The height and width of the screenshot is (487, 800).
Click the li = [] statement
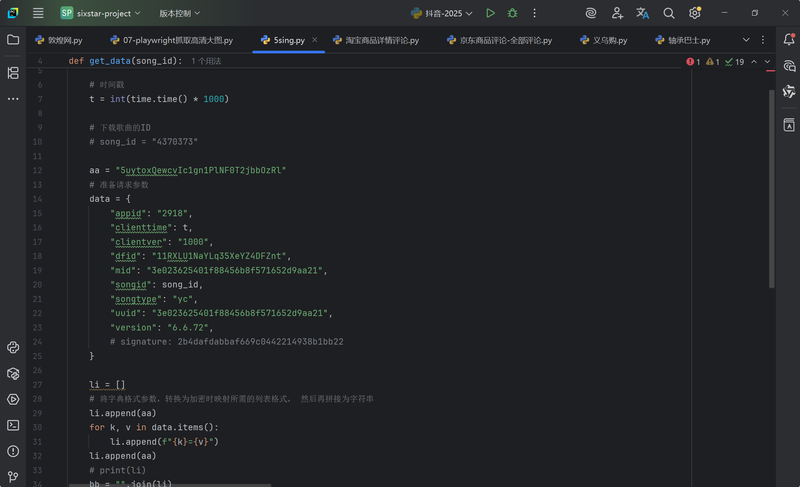pyautogui.click(x=107, y=385)
